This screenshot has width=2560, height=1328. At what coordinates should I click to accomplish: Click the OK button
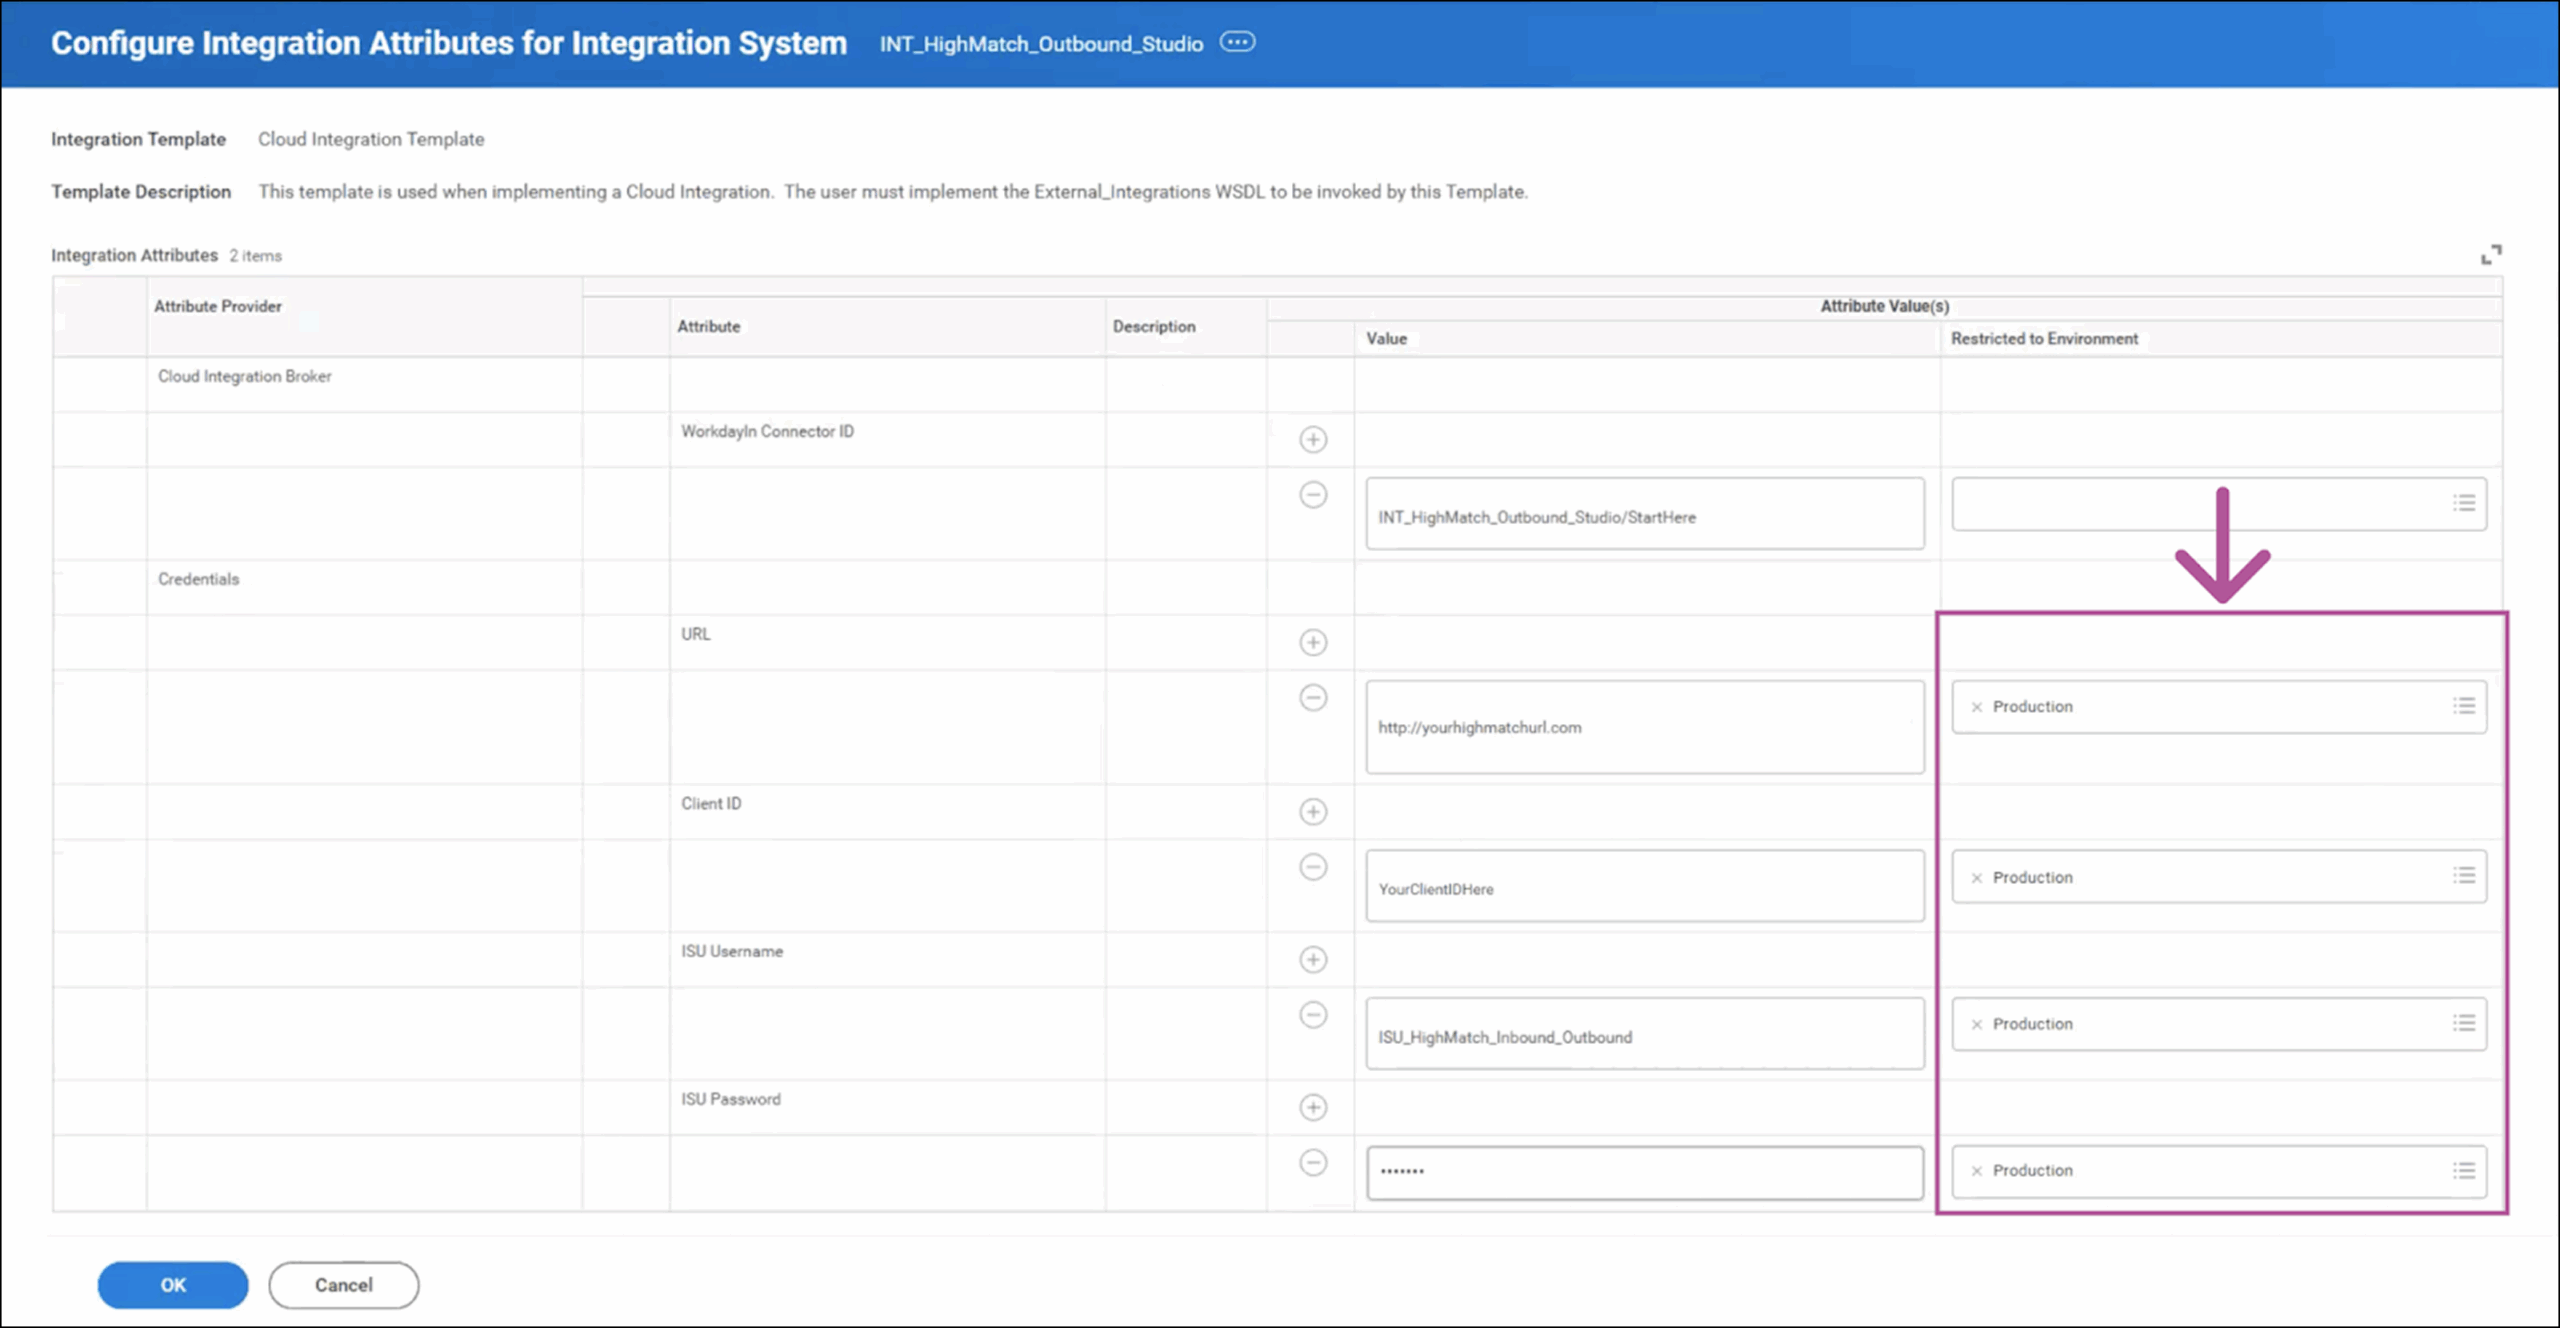[172, 1285]
